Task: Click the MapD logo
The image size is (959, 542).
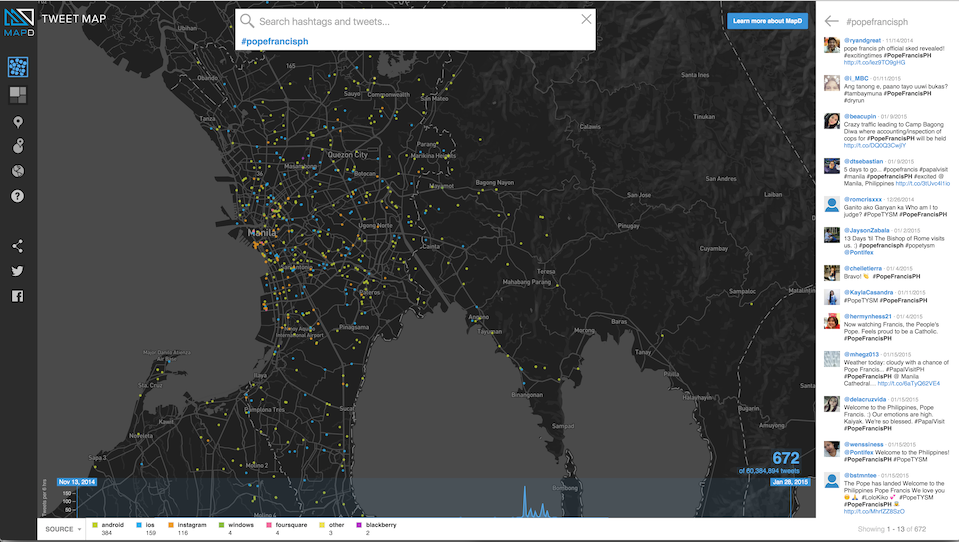Action: pyautogui.click(x=19, y=22)
